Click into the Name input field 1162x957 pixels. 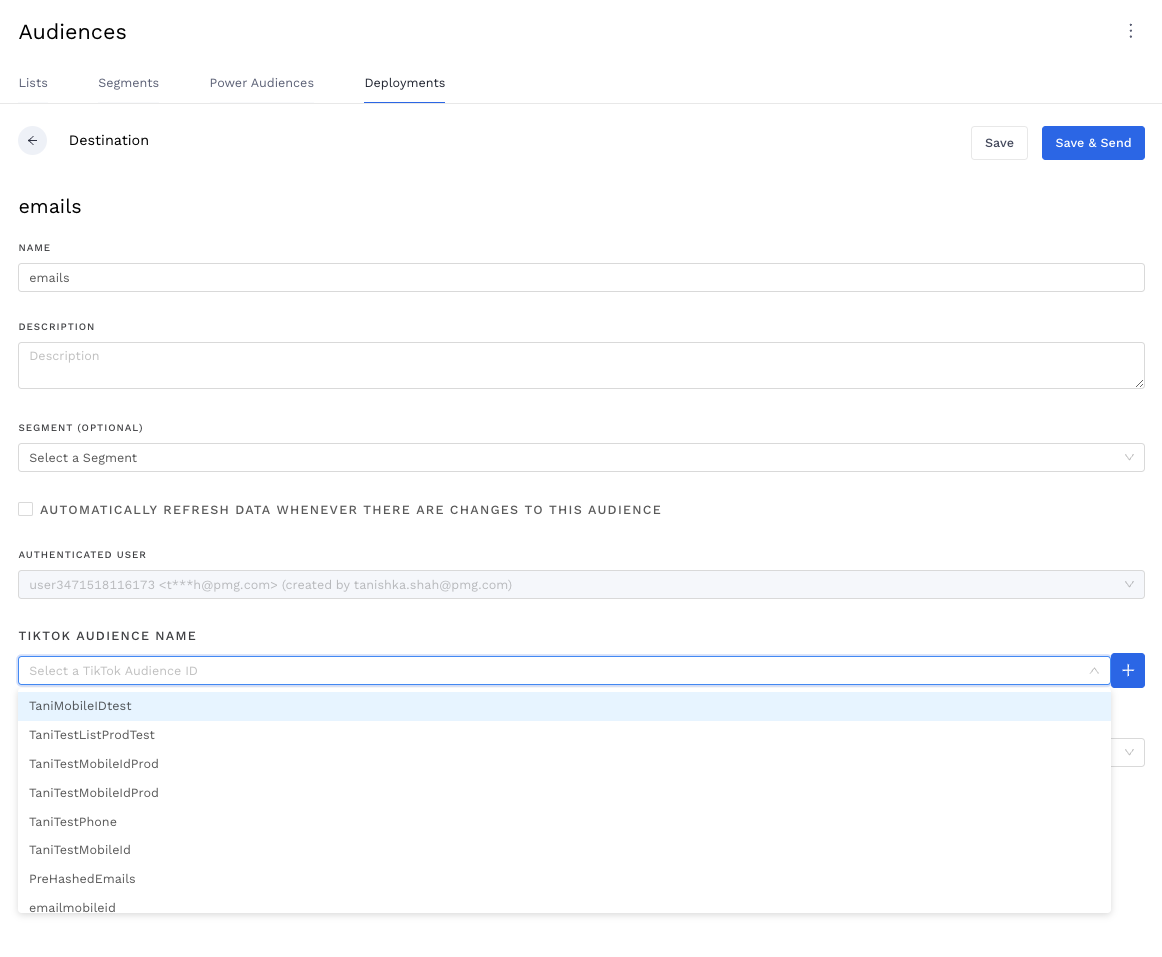click(580, 277)
